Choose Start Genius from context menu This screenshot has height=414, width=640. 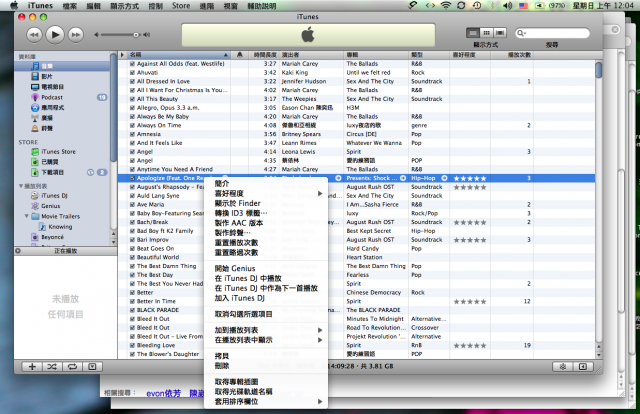click(x=266, y=268)
